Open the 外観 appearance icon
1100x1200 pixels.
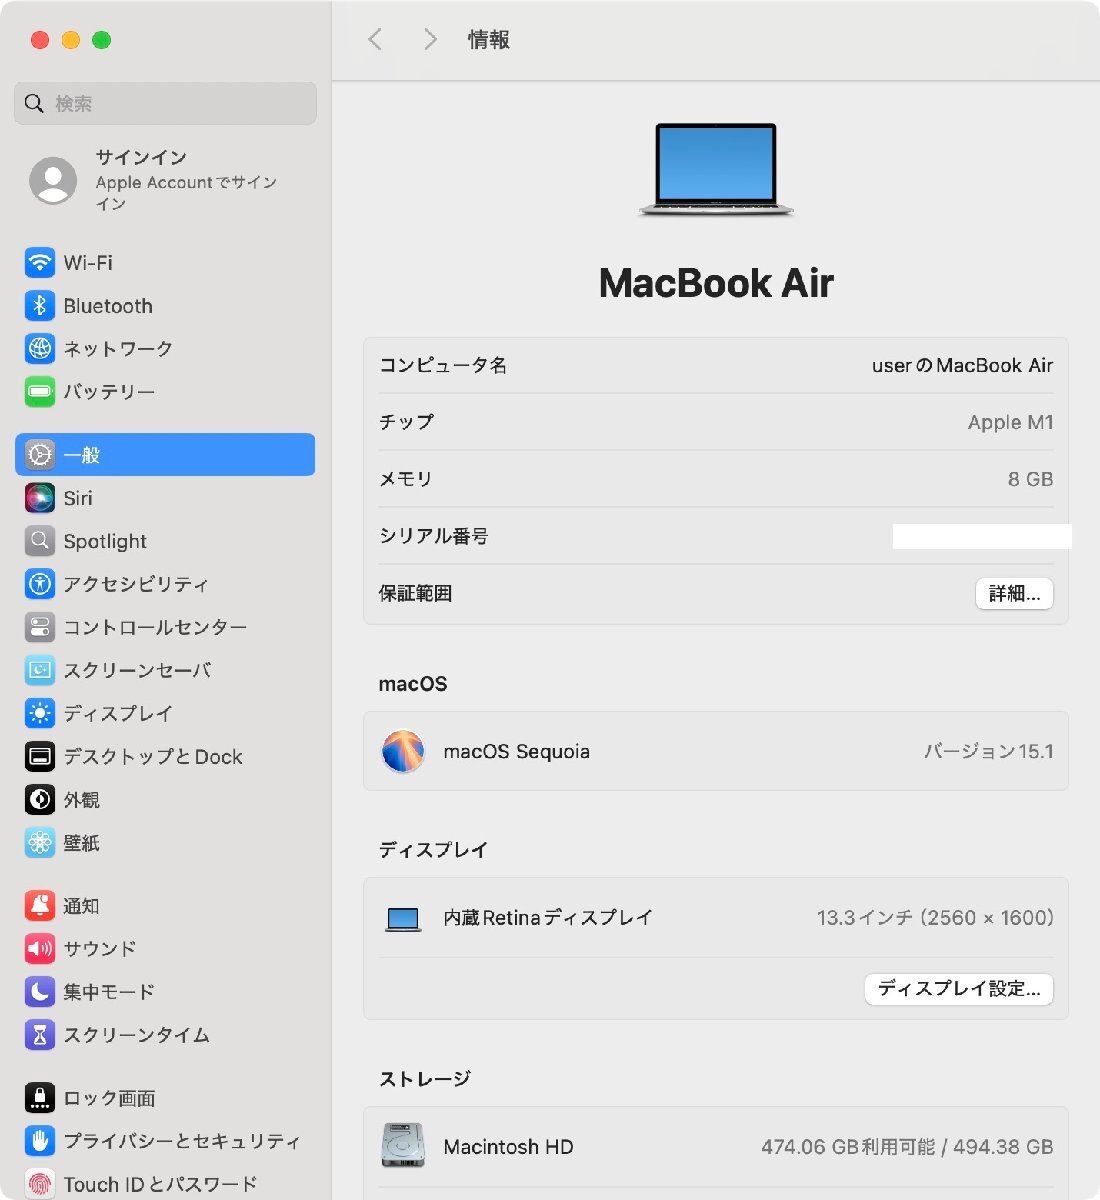[x=40, y=800]
